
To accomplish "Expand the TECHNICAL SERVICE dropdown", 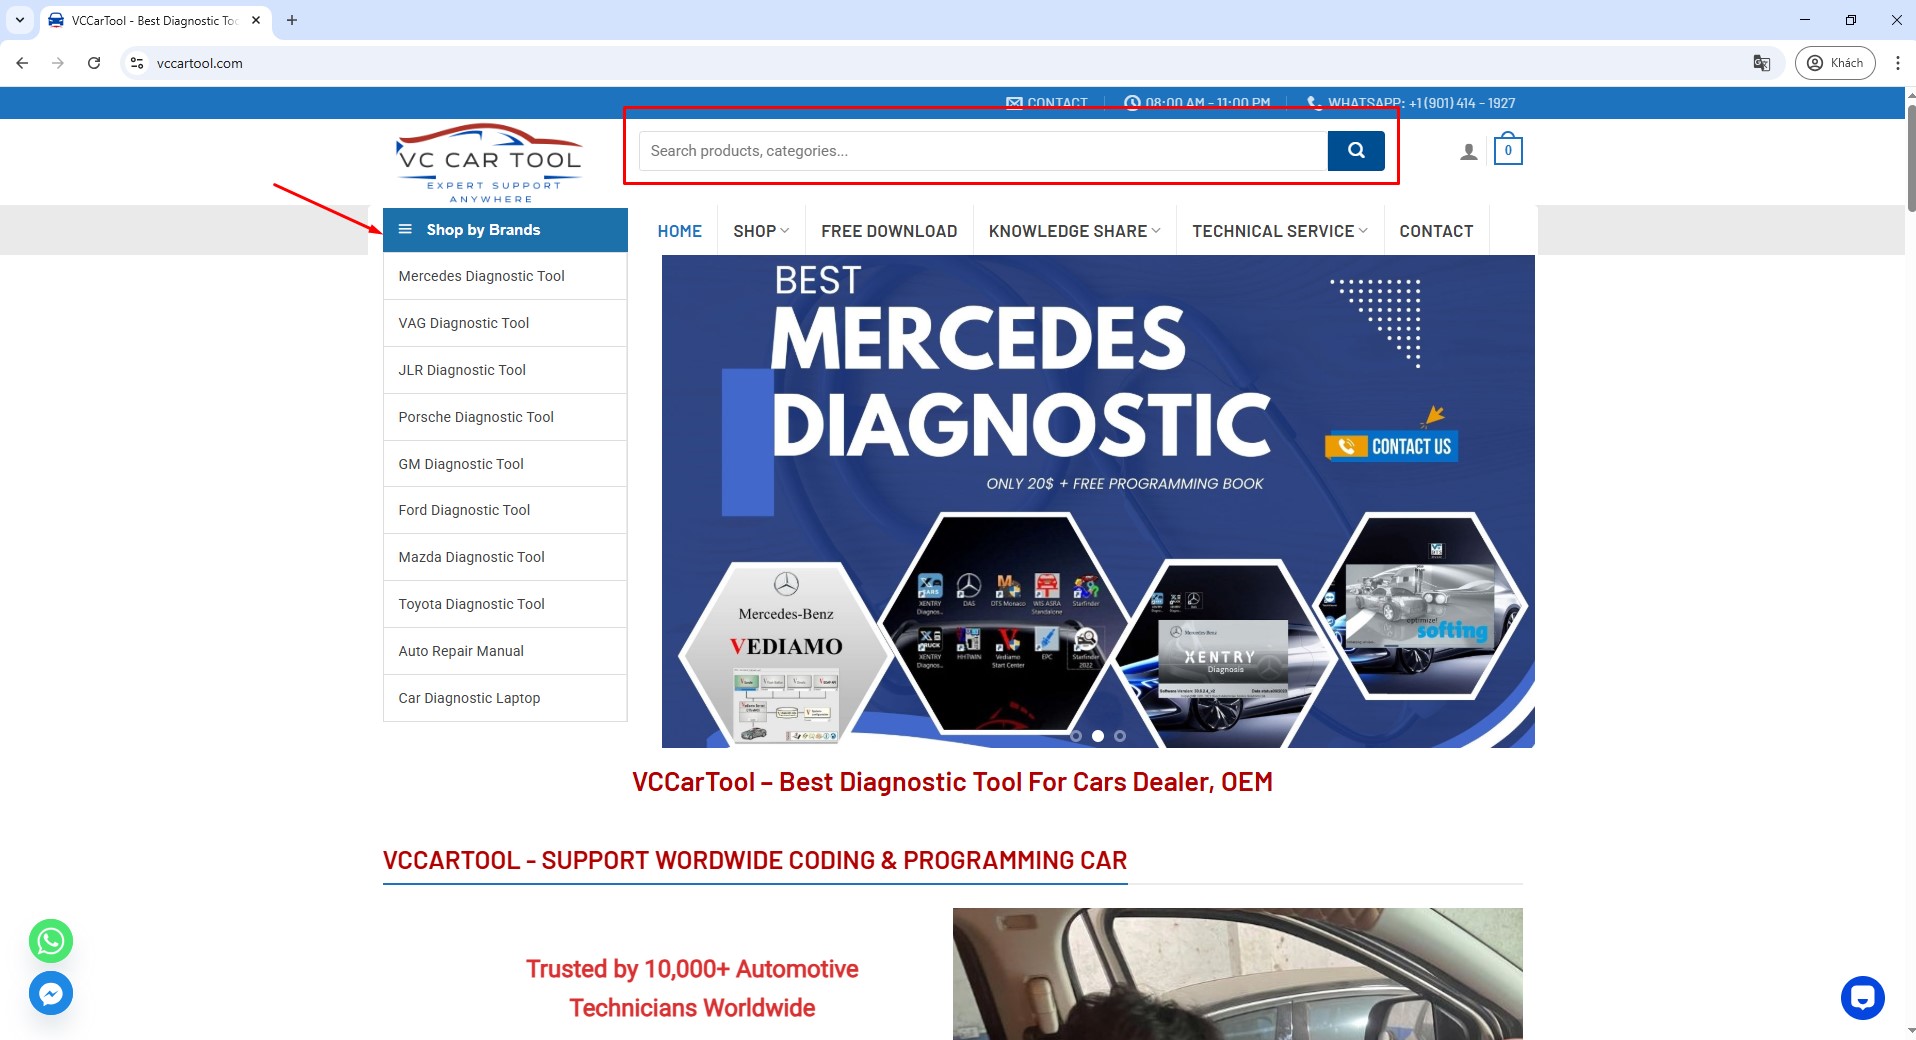I will click(1279, 231).
